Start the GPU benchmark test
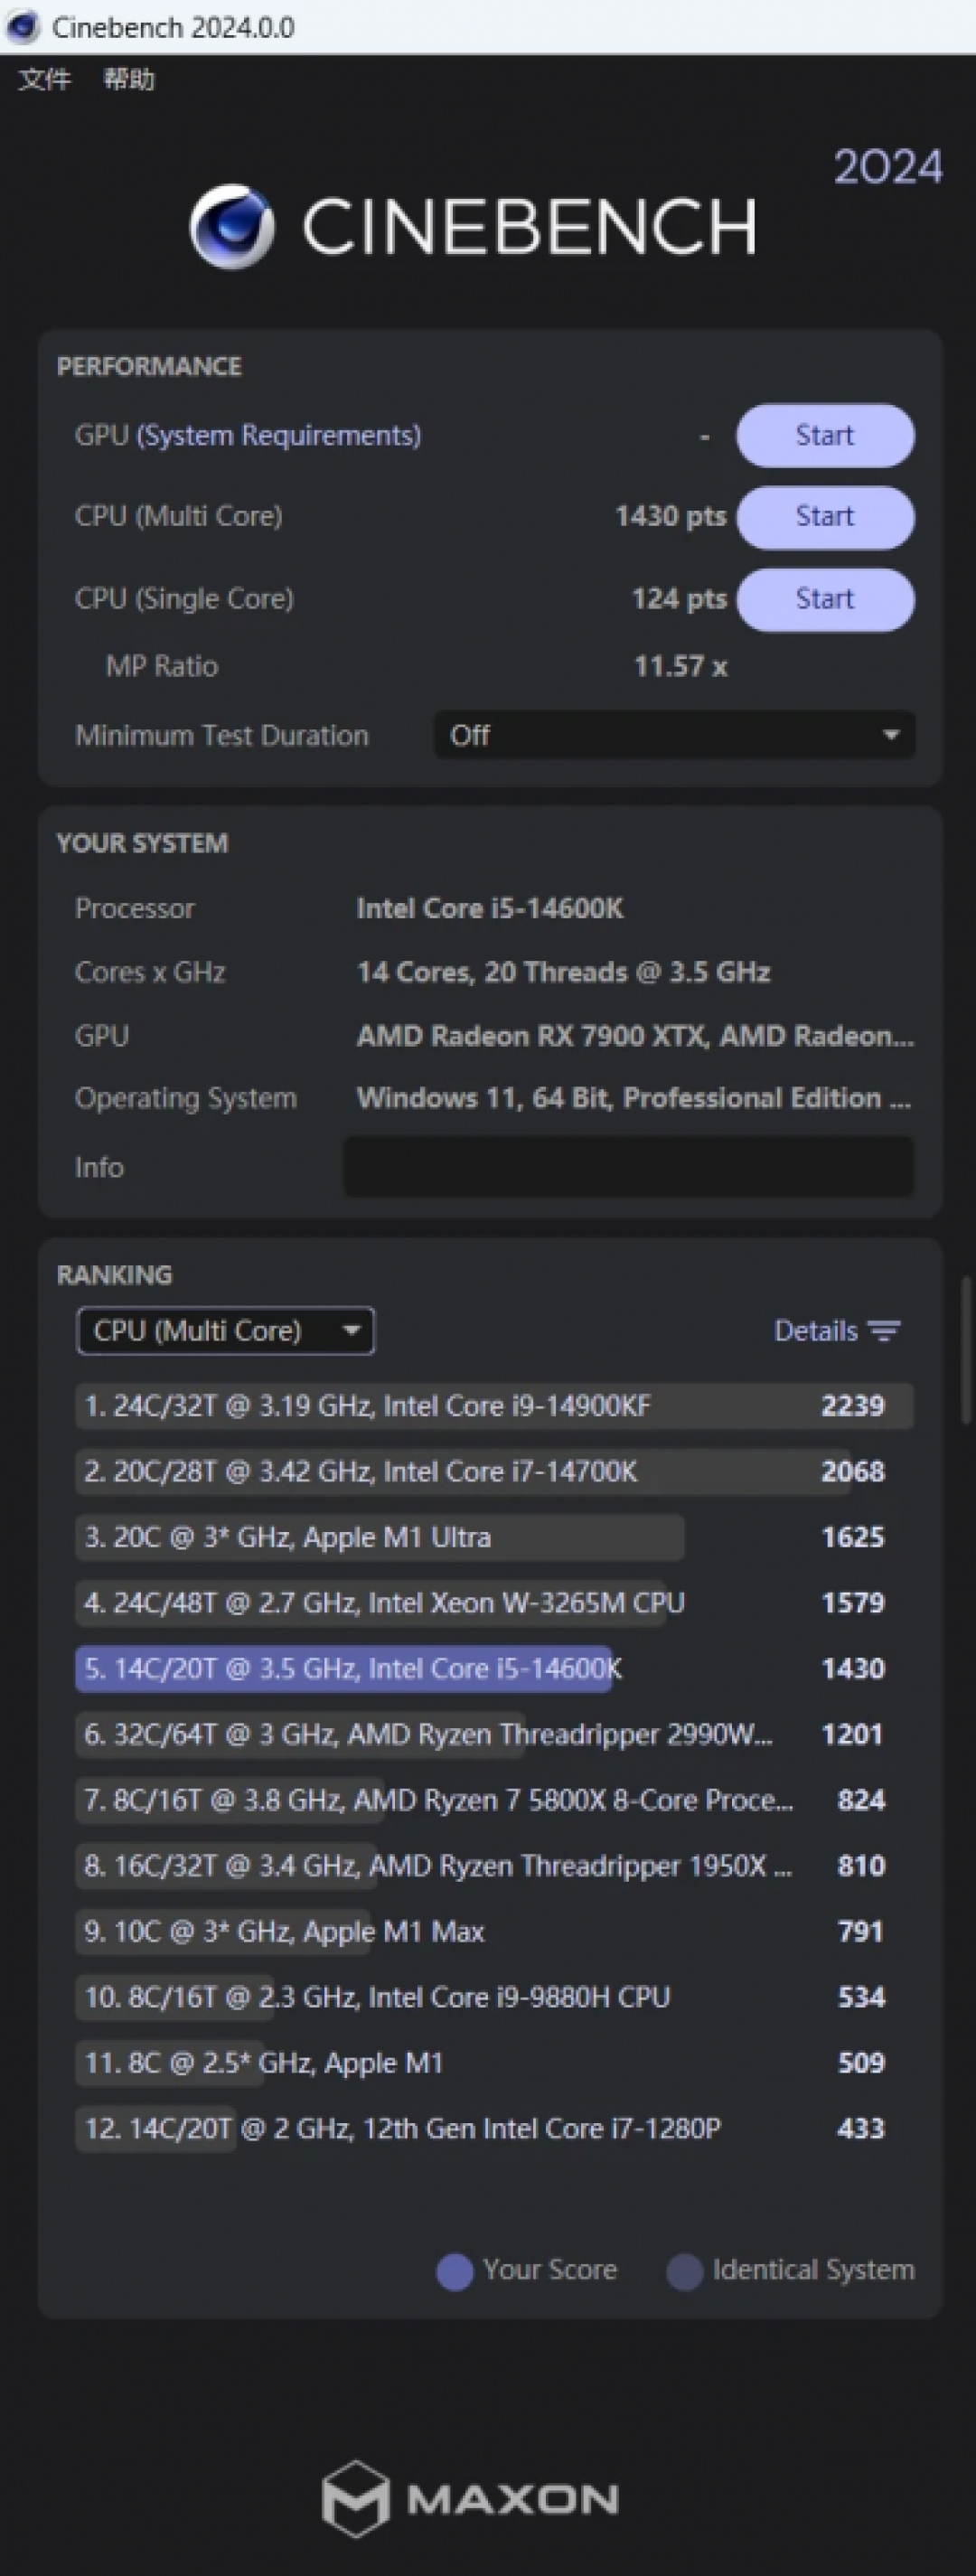The height and width of the screenshot is (2576, 976). pyautogui.click(x=824, y=435)
